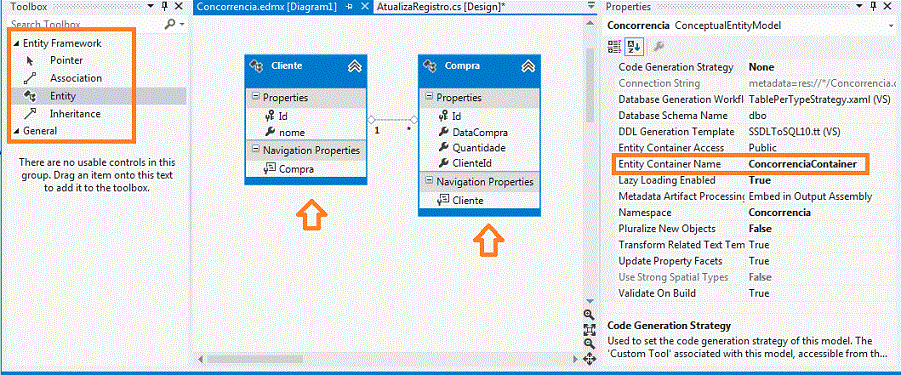Select Compra navigation property in Cliente entity

(x=296, y=169)
